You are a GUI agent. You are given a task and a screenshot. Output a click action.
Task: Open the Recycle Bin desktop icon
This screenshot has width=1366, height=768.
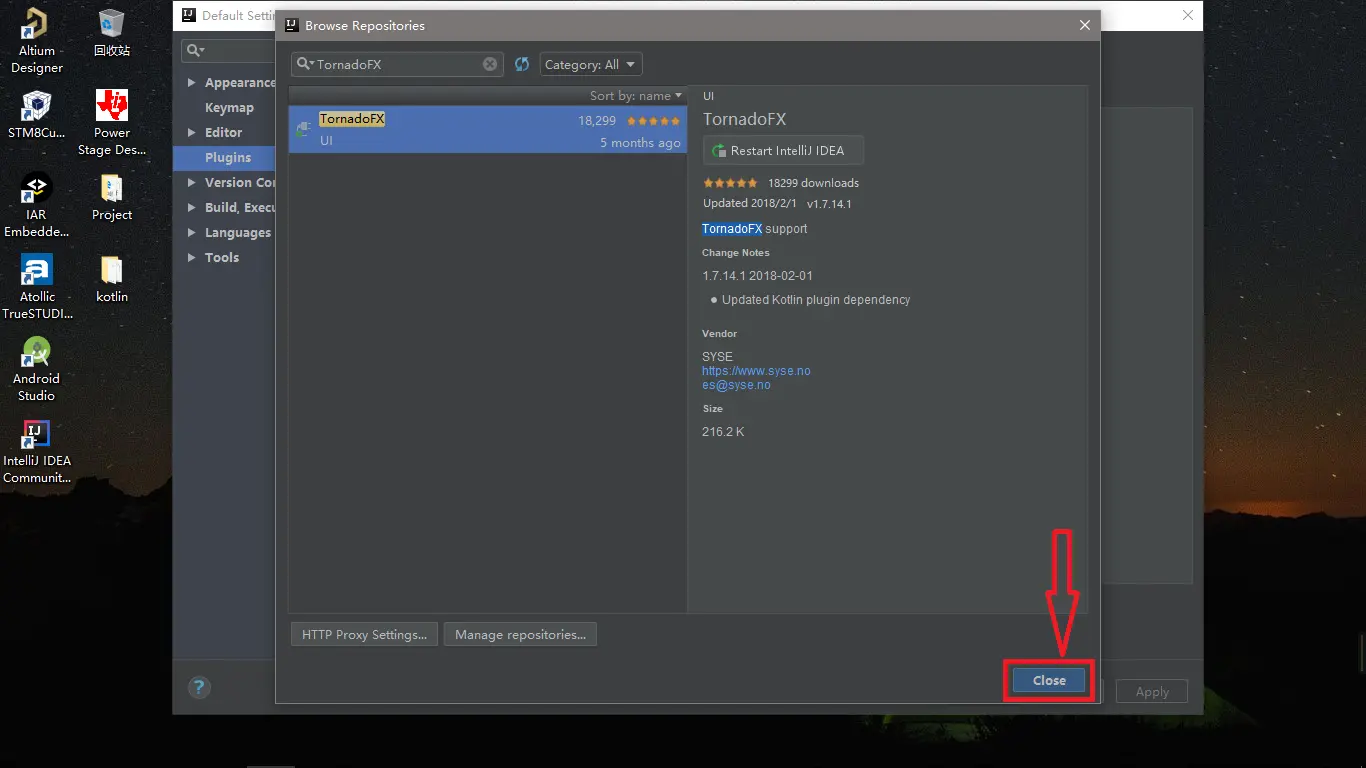112,33
